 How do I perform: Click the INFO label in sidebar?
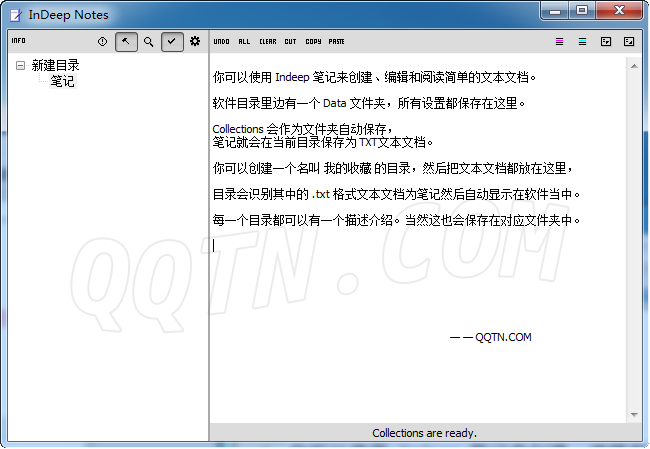(18, 41)
